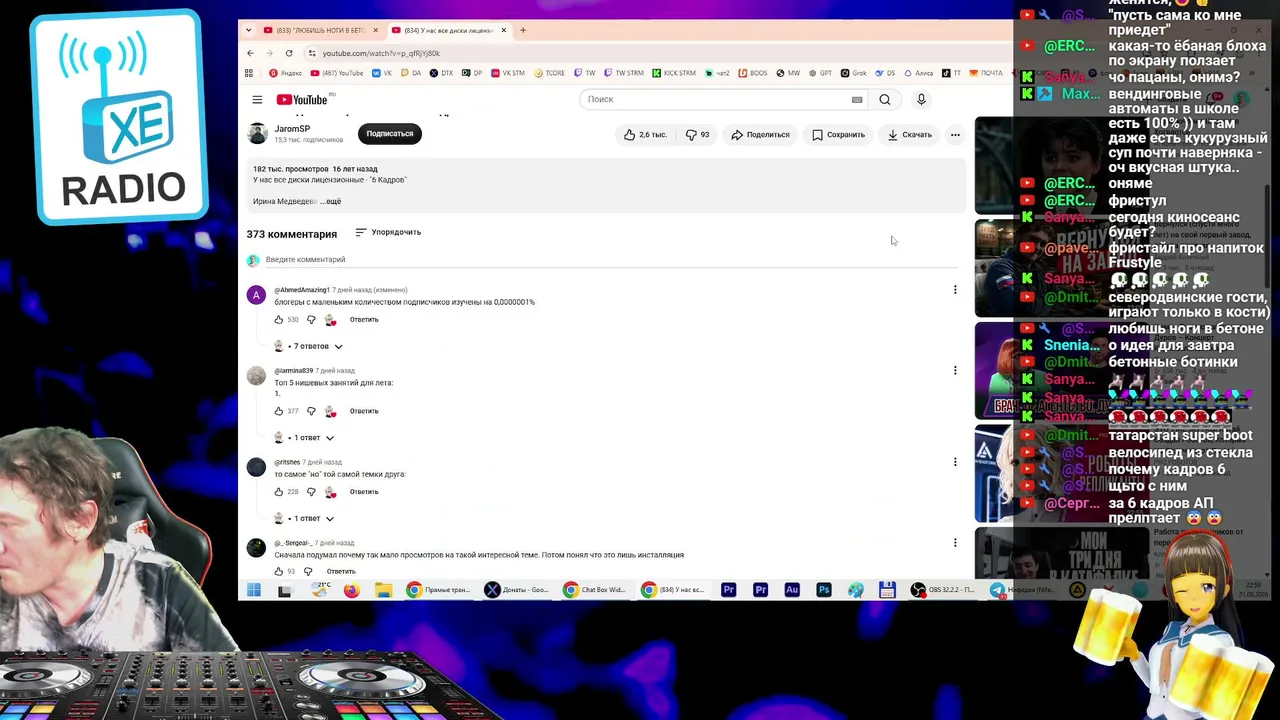Open the tab search dropdown arrow
This screenshot has height=720, width=1280.
coord(249,30)
